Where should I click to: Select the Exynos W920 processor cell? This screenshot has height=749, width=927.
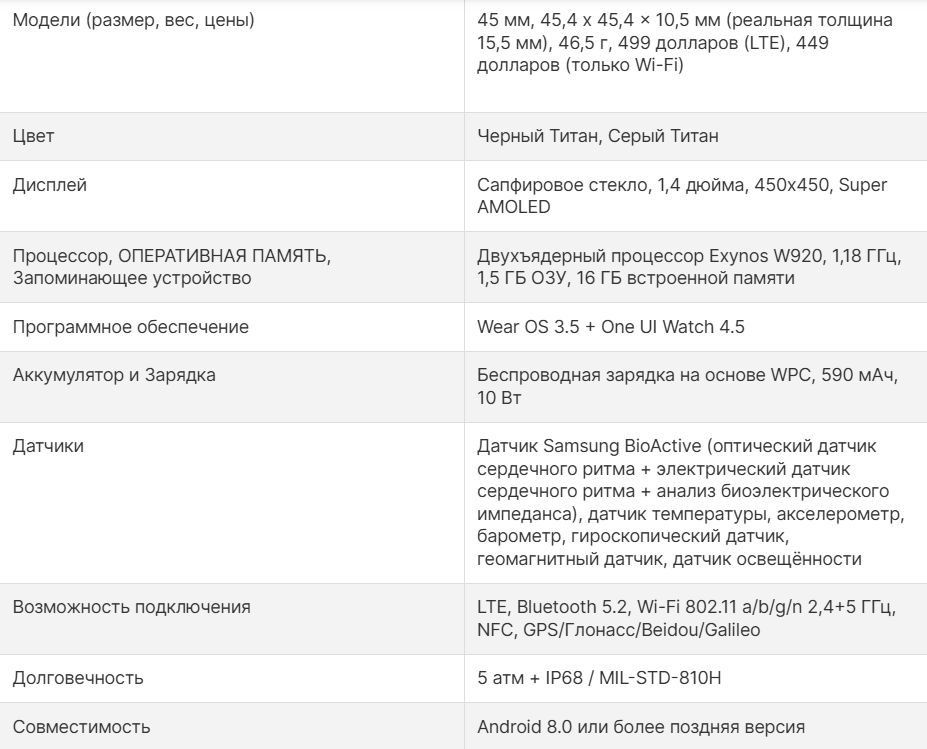pos(689,267)
